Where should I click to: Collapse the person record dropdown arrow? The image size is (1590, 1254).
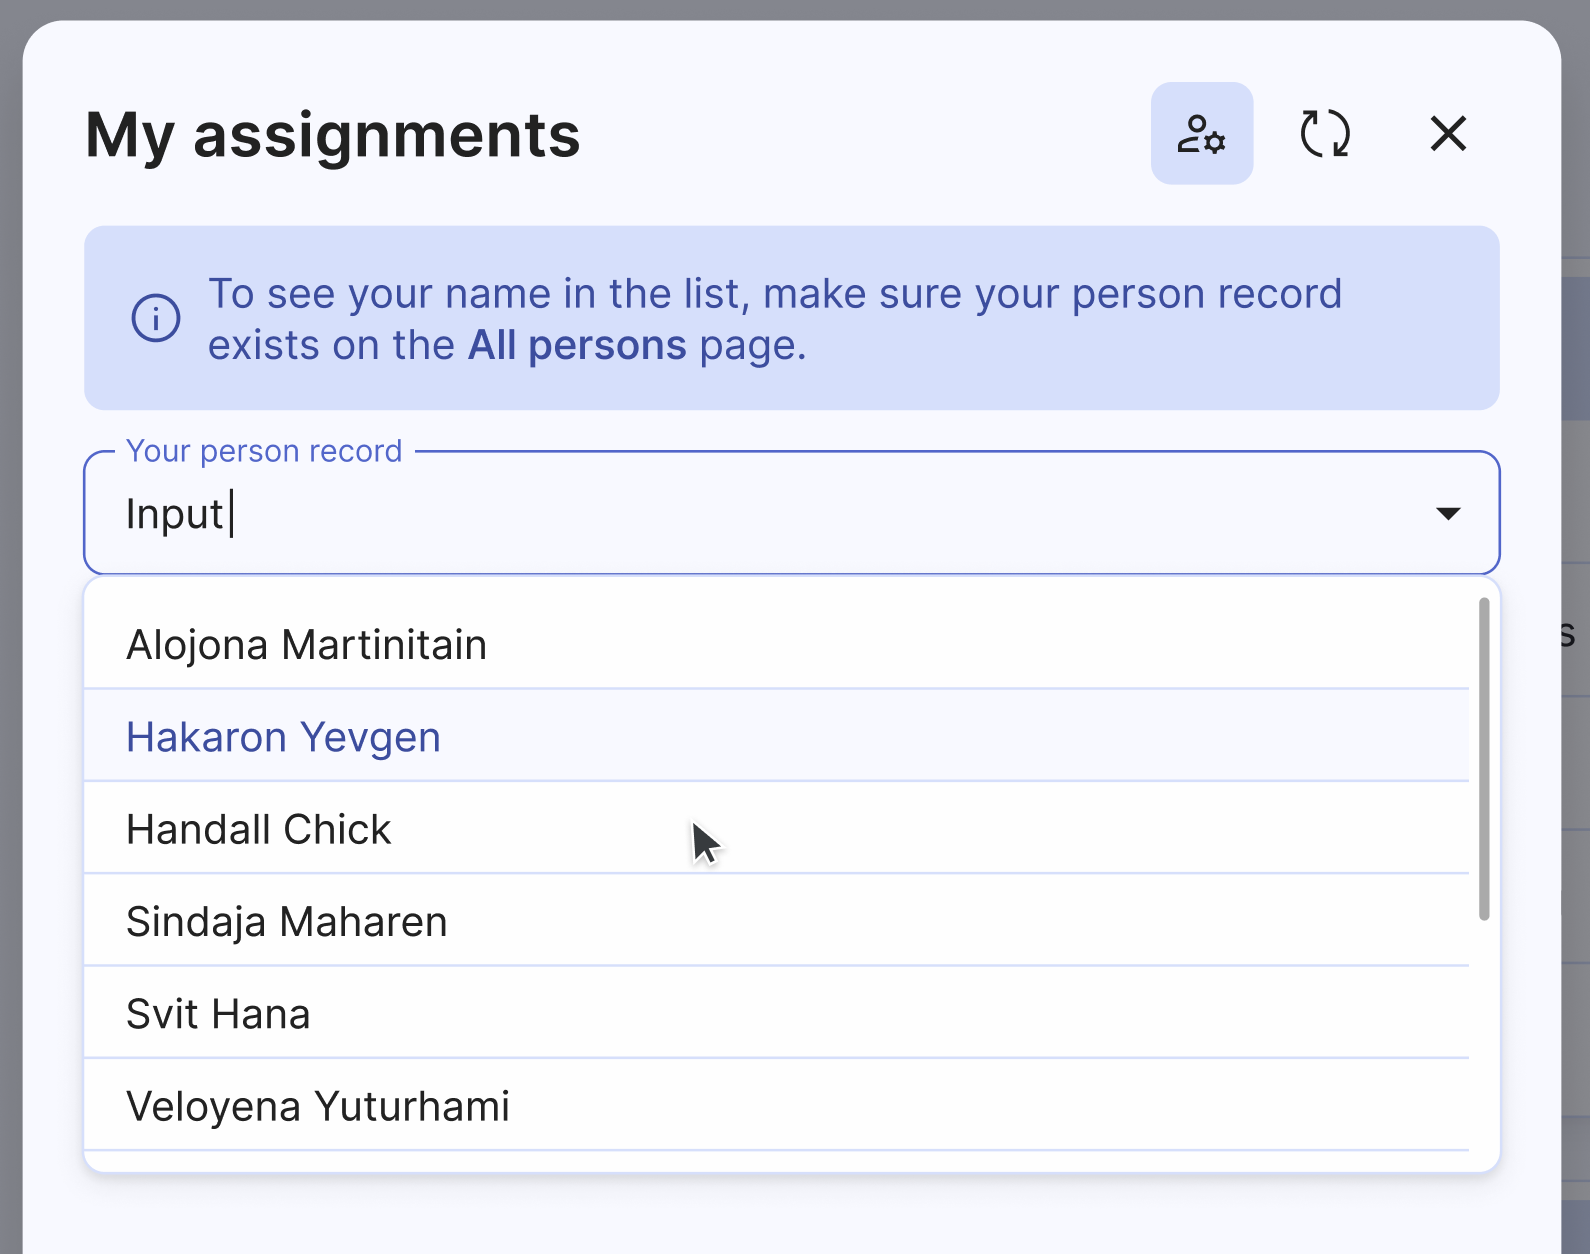[1448, 513]
